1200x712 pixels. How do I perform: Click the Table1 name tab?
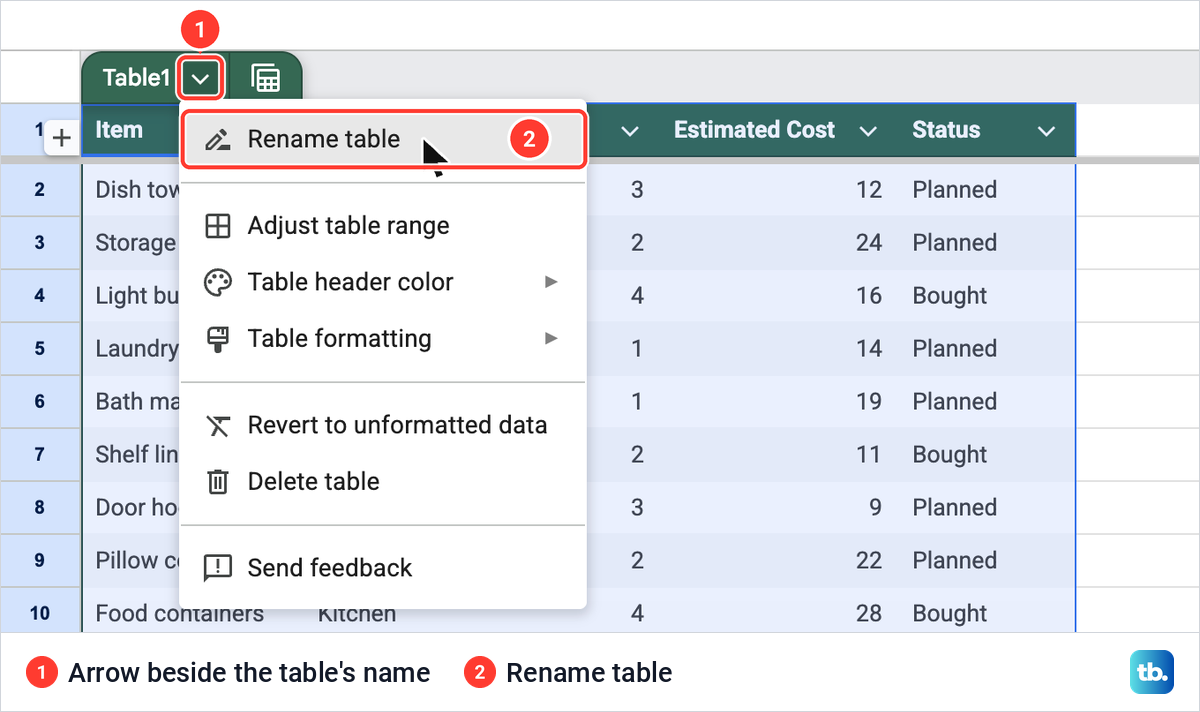pos(136,78)
